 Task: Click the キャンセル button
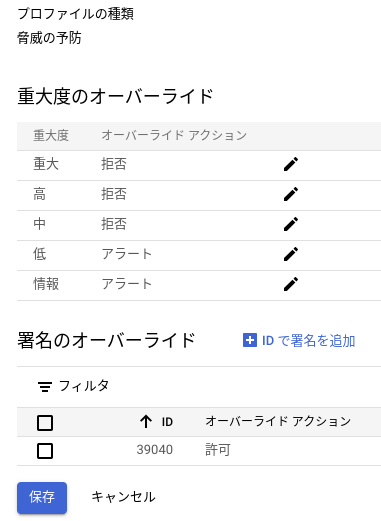tap(123, 497)
